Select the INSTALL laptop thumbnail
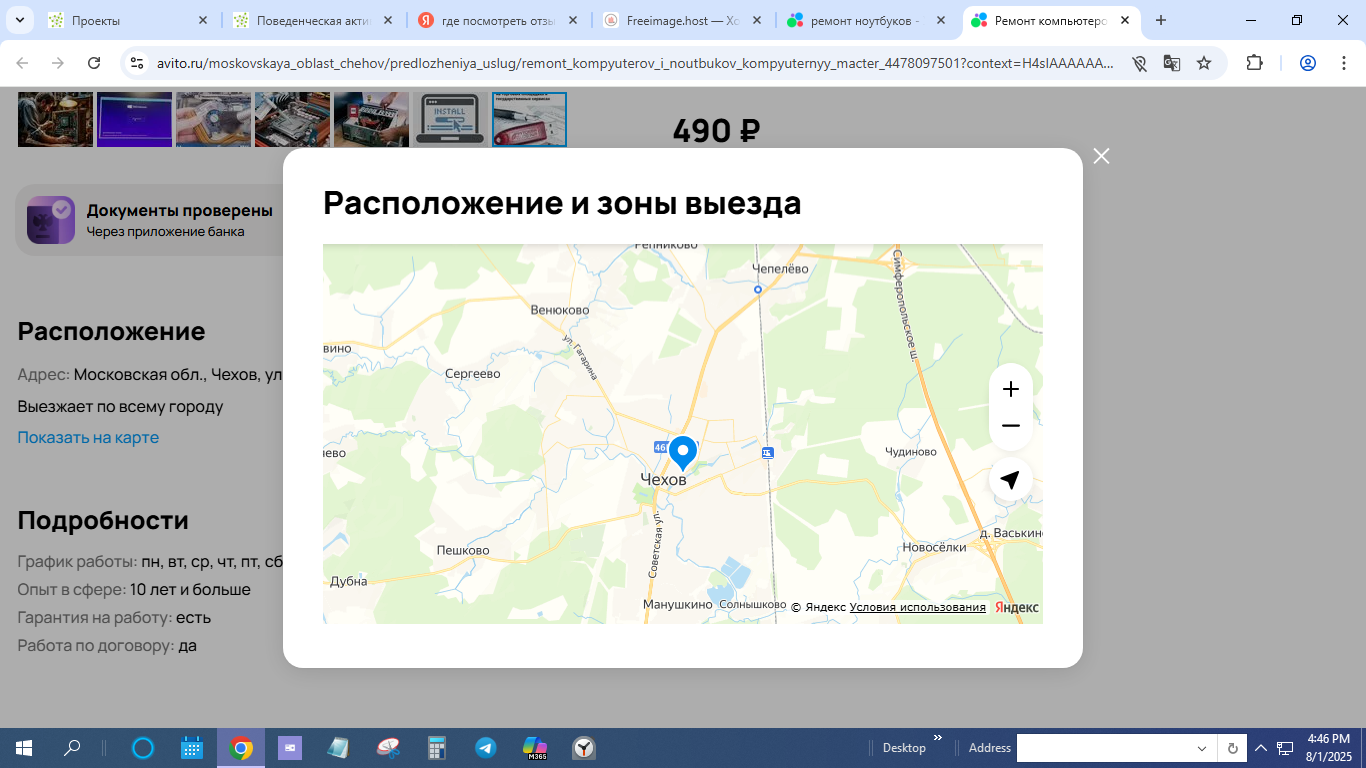 [x=450, y=119]
